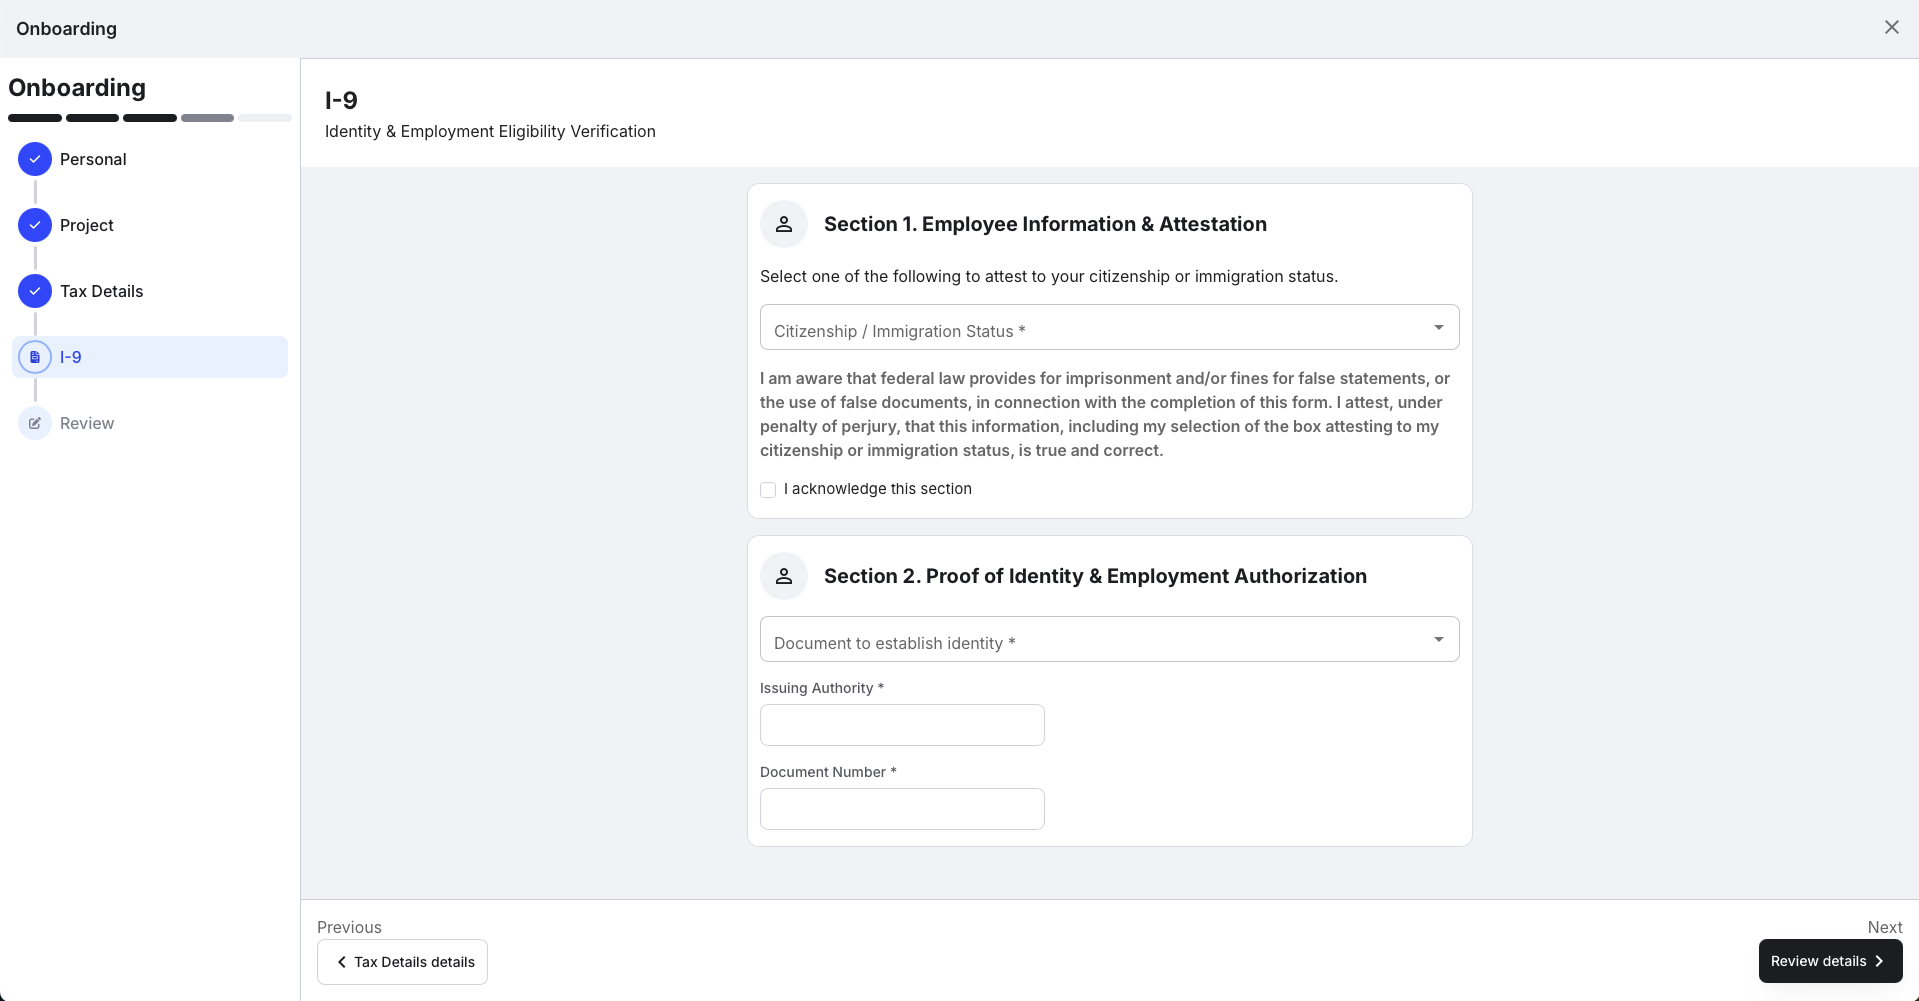Click the Citizenship dropdown arrow

(1438, 328)
